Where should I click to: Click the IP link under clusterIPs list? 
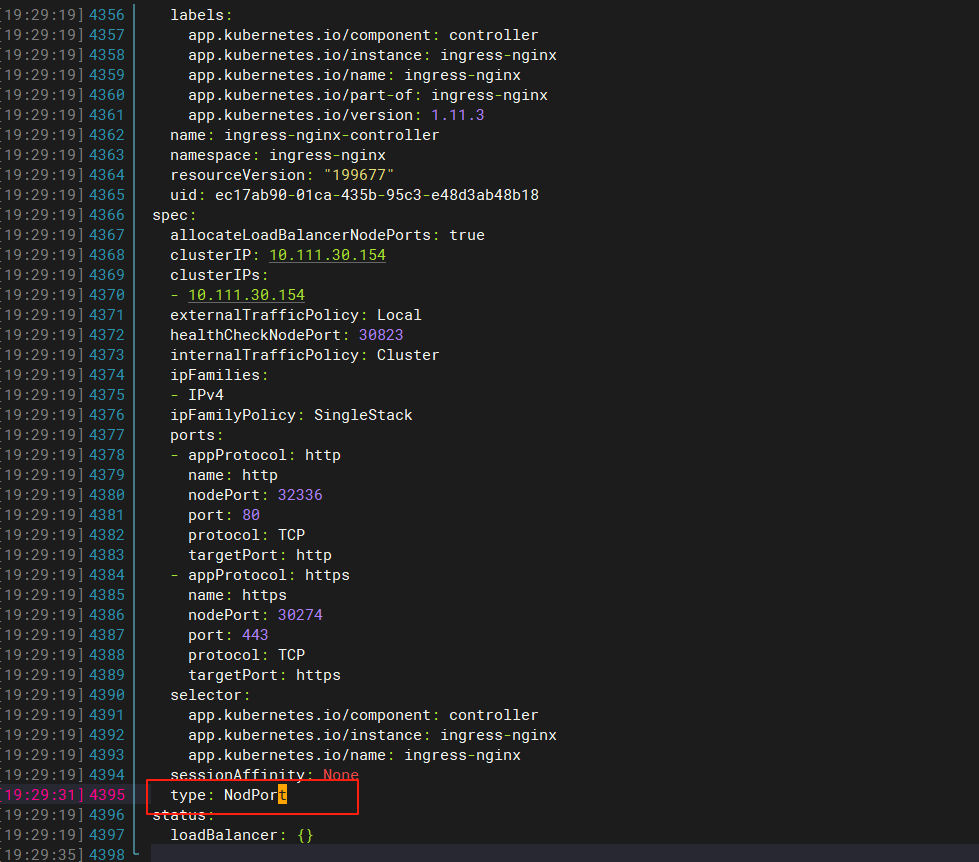246,295
